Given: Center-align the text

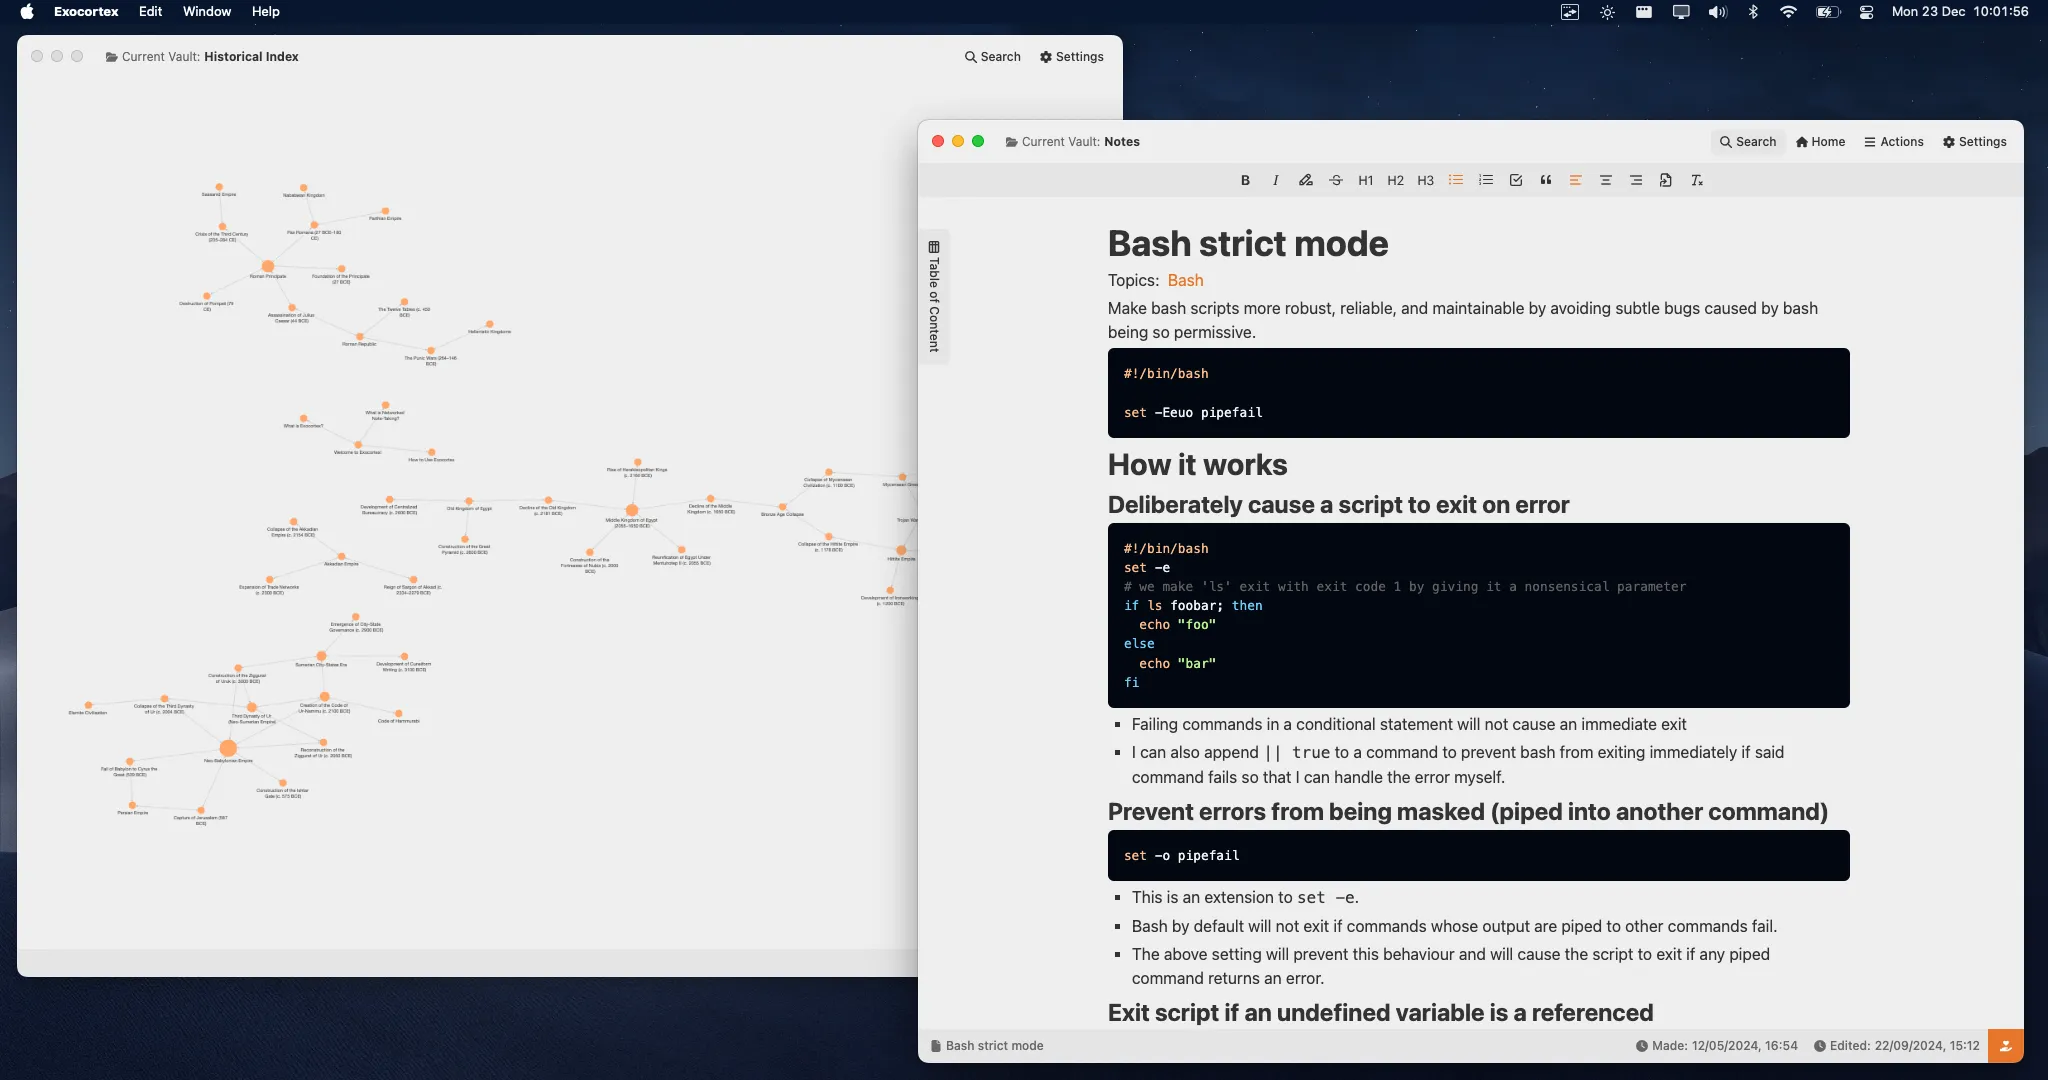Looking at the screenshot, I should coord(1606,180).
